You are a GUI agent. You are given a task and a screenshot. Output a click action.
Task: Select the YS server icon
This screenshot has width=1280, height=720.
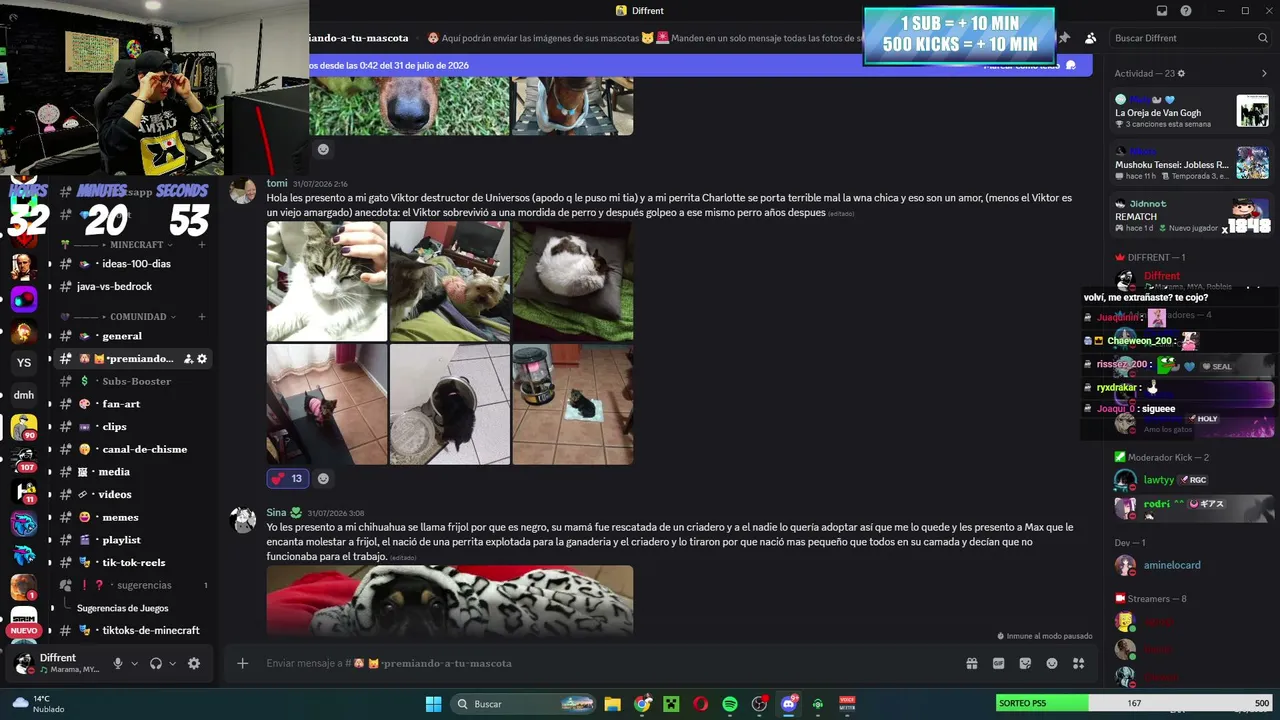[24, 363]
